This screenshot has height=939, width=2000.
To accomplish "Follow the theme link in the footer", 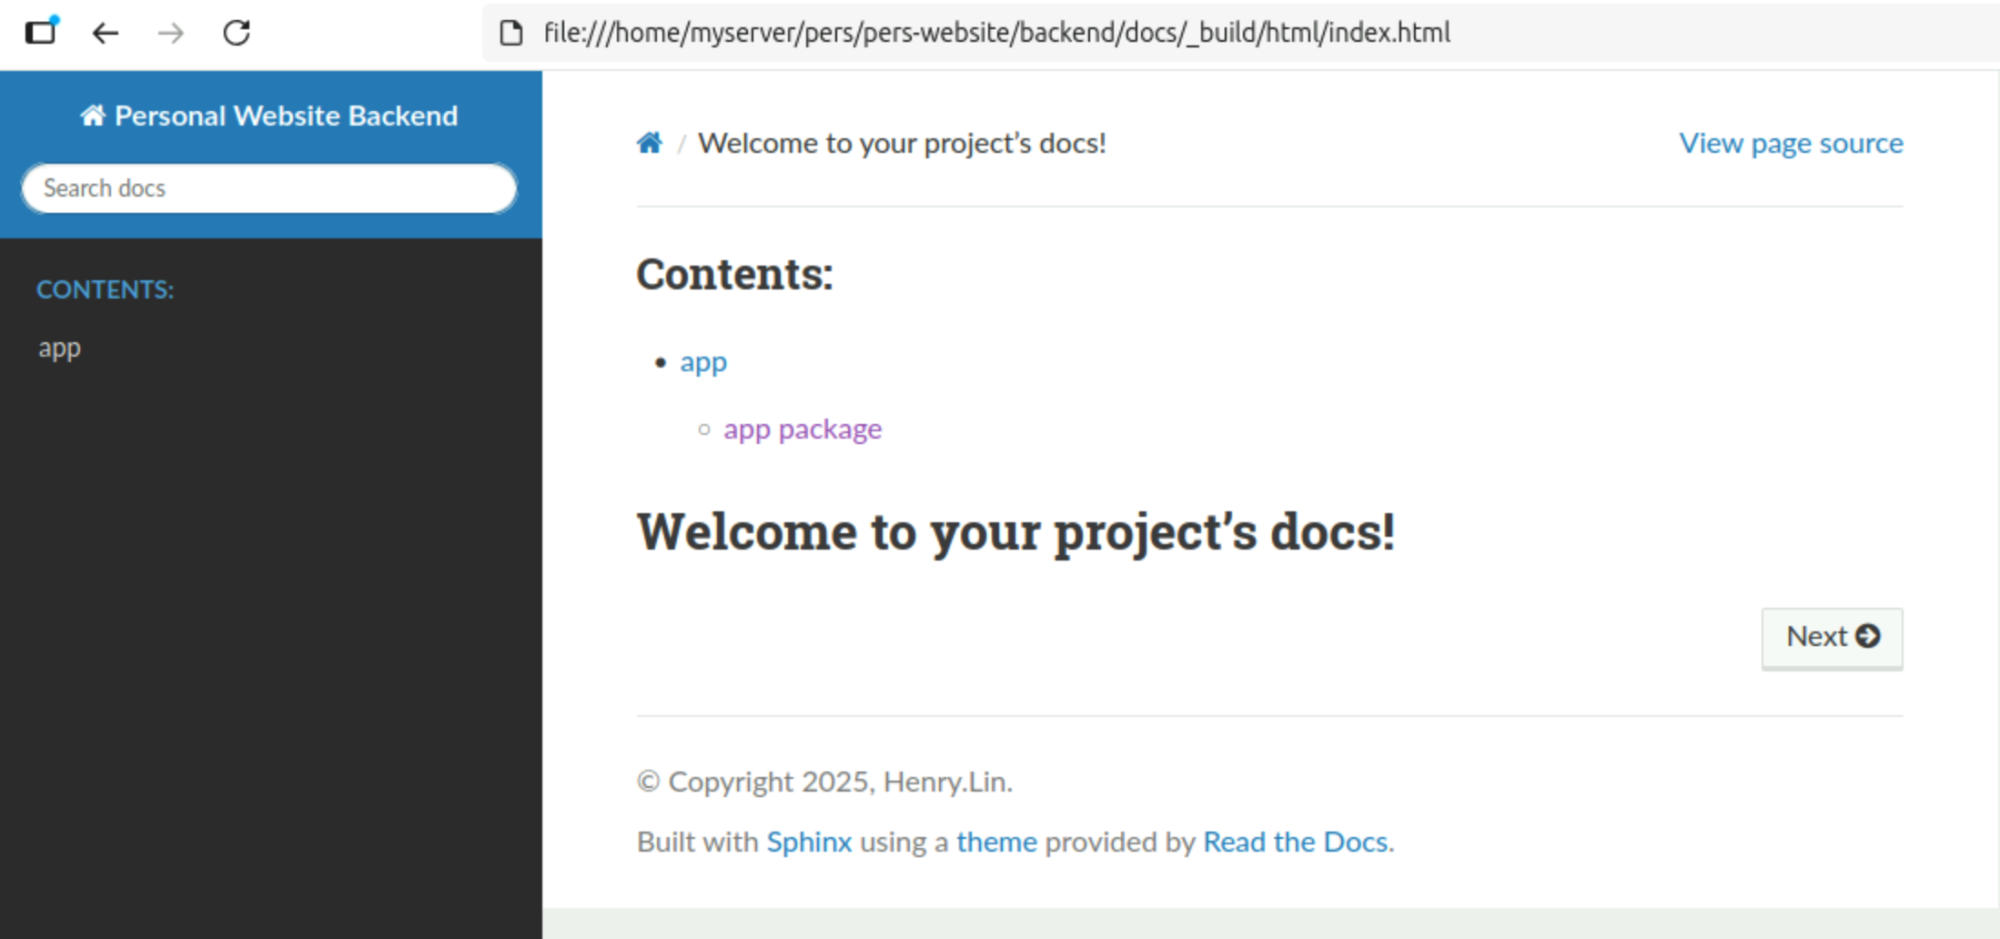I will click(x=996, y=842).
